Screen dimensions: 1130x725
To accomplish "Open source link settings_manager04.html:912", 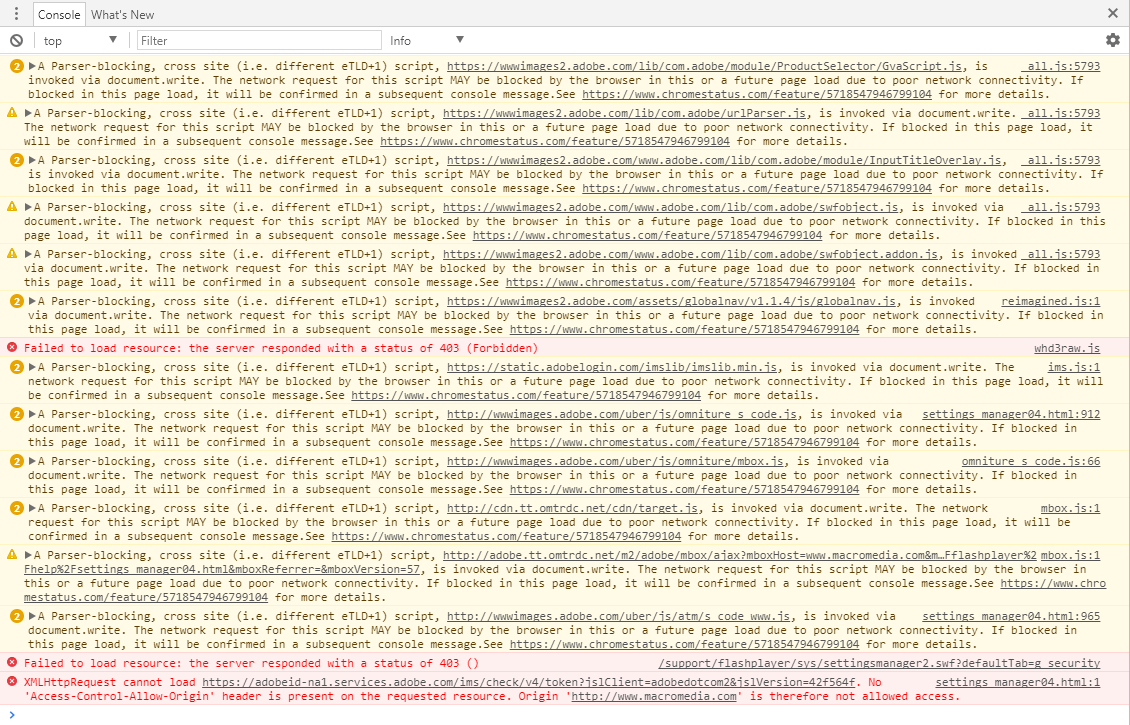I will pyautogui.click(x=1011, y=414).
